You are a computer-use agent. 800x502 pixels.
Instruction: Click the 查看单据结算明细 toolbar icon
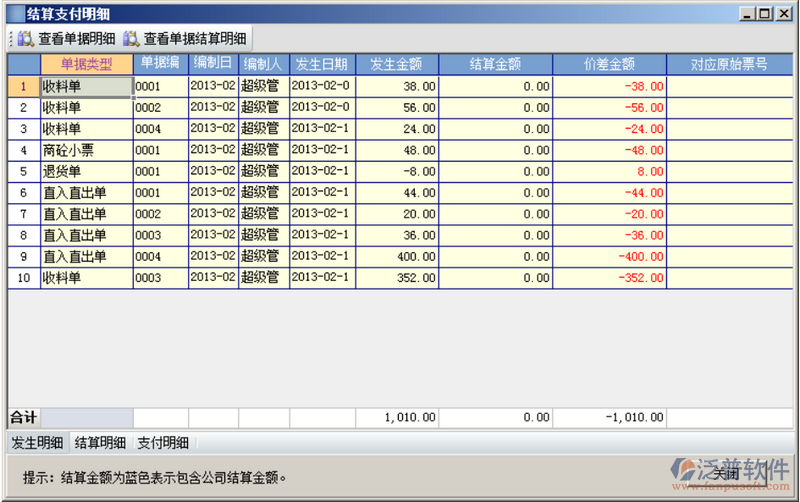tap(131, 39)
